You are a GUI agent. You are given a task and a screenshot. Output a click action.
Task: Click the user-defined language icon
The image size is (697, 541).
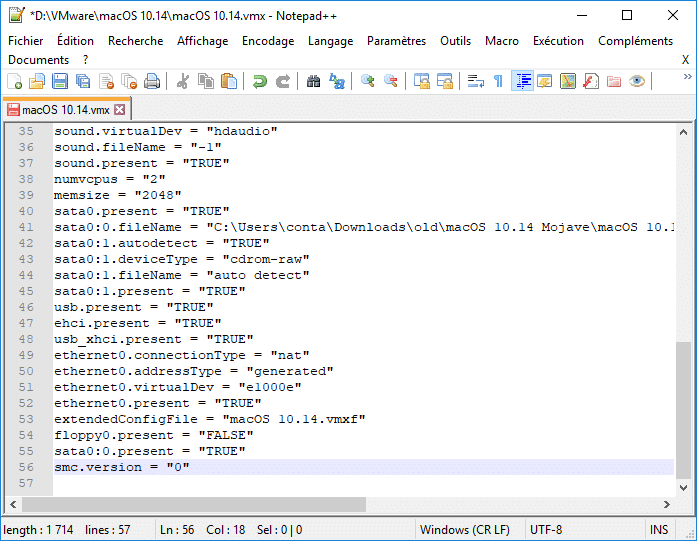[x=545, y=81]
